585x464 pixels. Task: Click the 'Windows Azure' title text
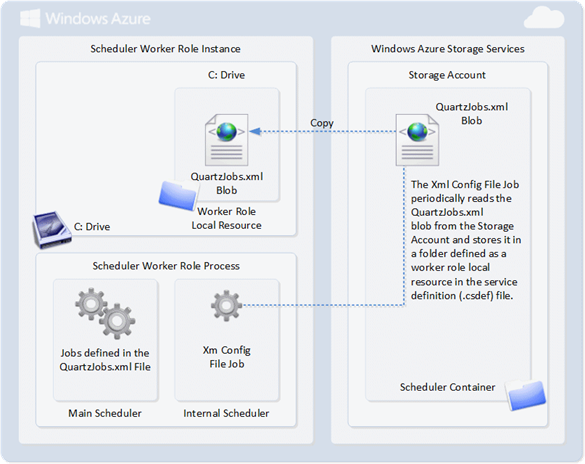(x=98, y=19)
